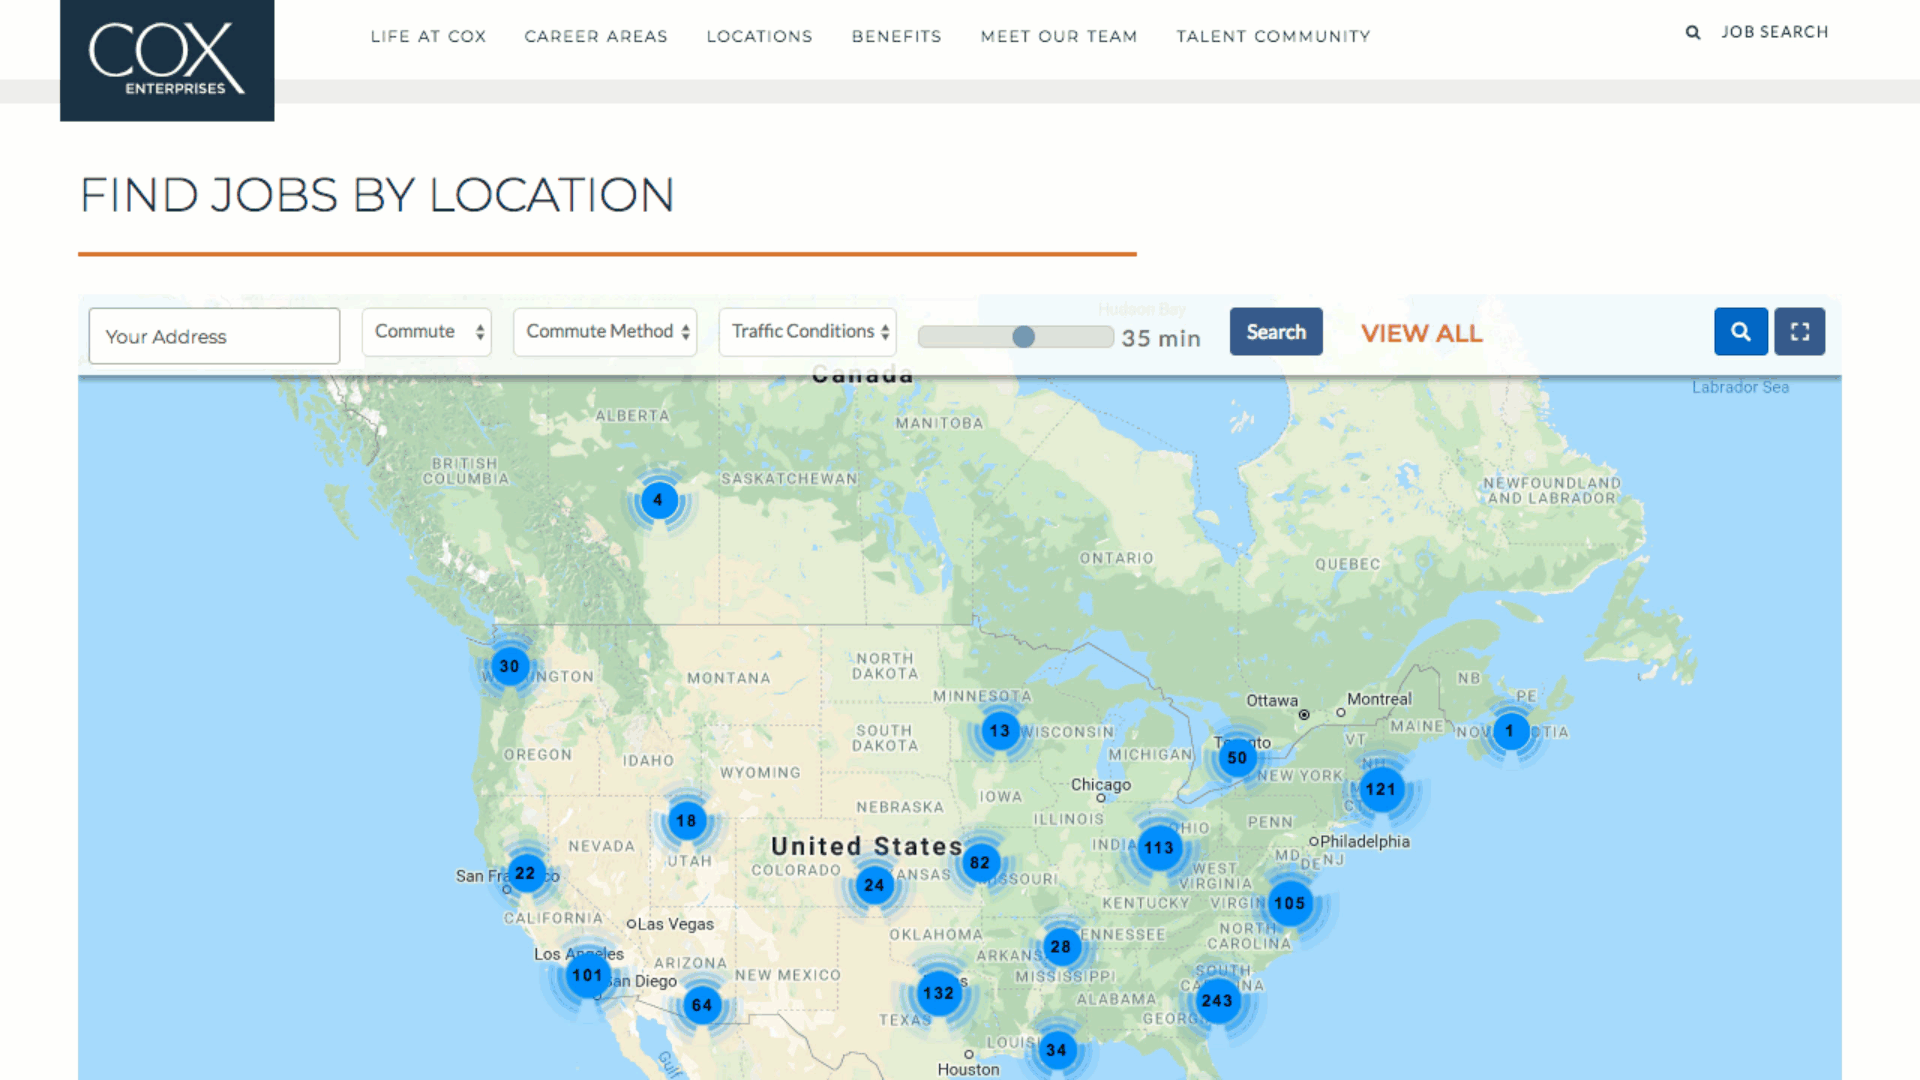Open the map cluster marker showing 132
The height and width of the screenshot is (1080, 1920).
(938, 994)
